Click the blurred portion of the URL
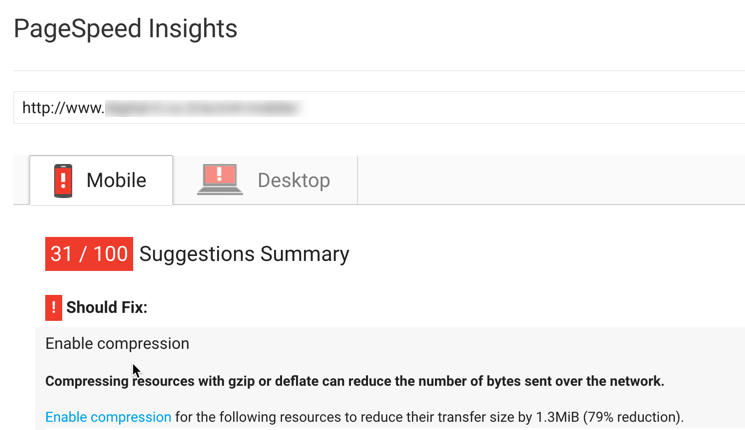The height and width of the screenshot is (430, 745). pyautogui.click(x=203, y=108)
